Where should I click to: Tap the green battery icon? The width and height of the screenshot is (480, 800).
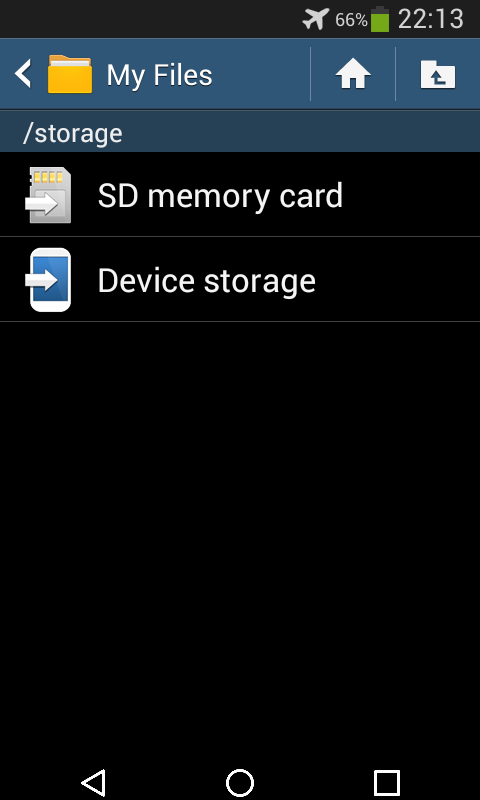(x=380, y=19)
